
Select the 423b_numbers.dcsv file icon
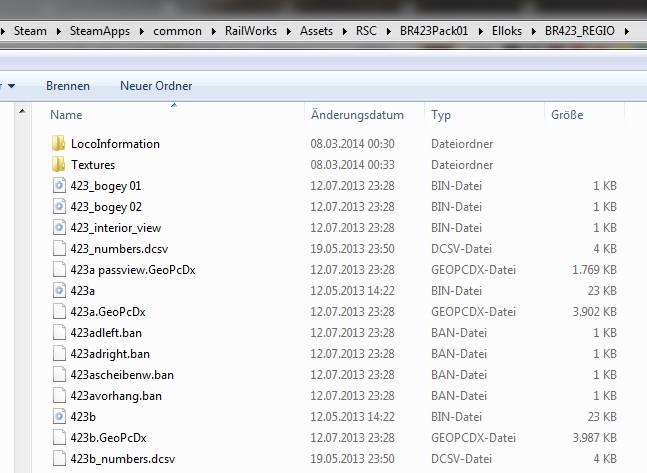59,459
